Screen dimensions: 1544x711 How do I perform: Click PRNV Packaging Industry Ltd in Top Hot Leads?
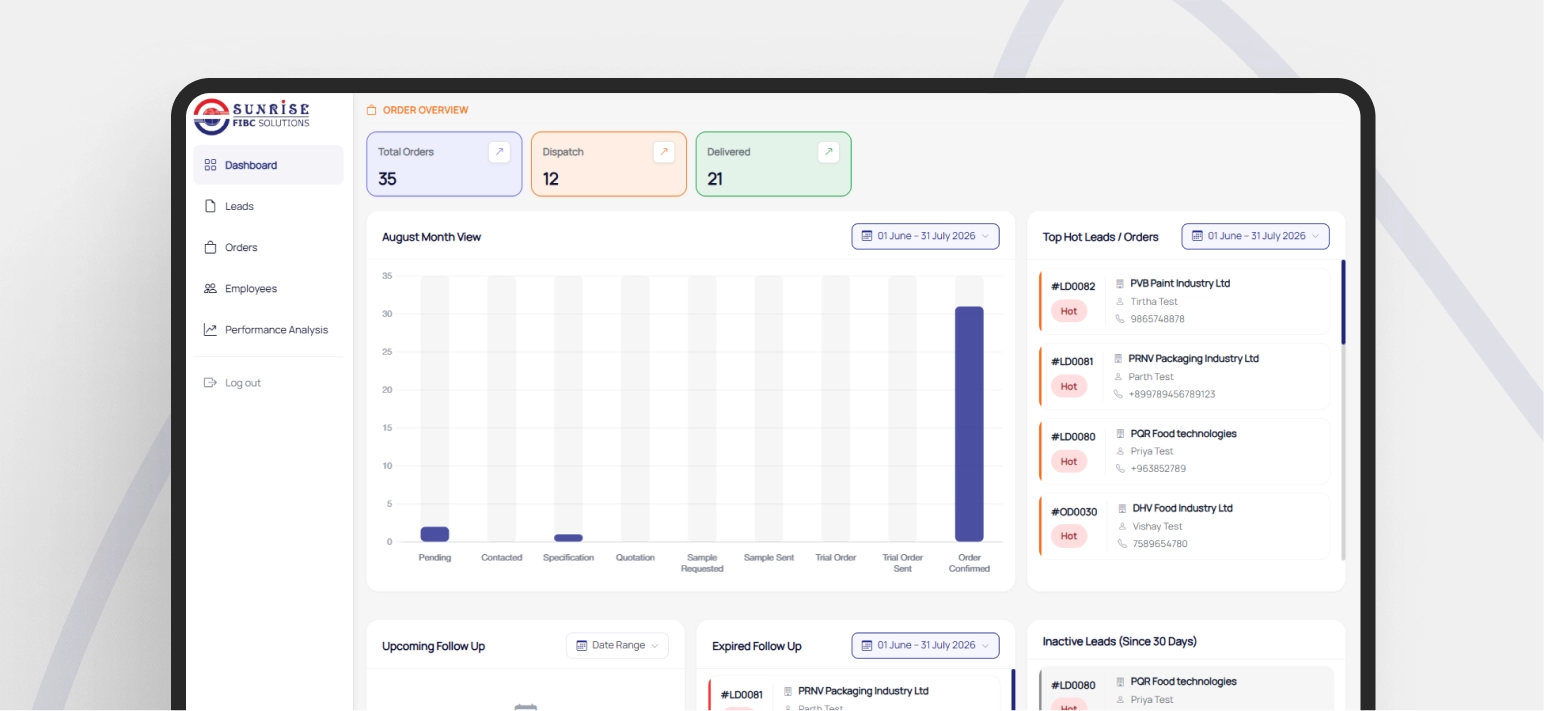point(1193,358)
